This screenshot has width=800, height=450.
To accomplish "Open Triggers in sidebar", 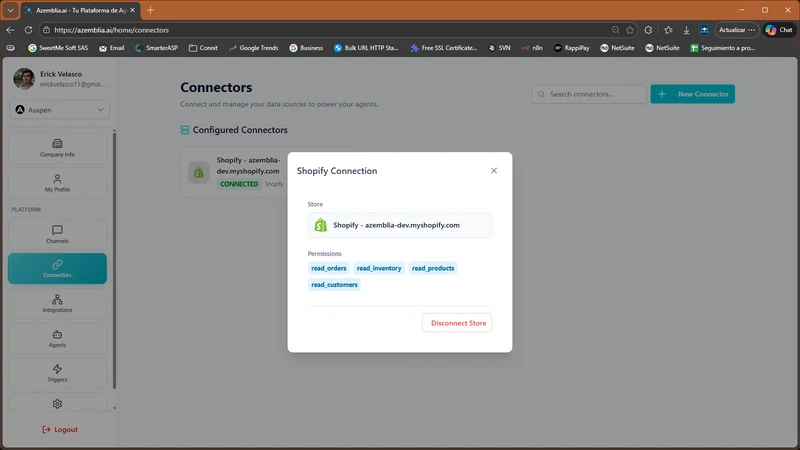I will click(x=57, y=373).
